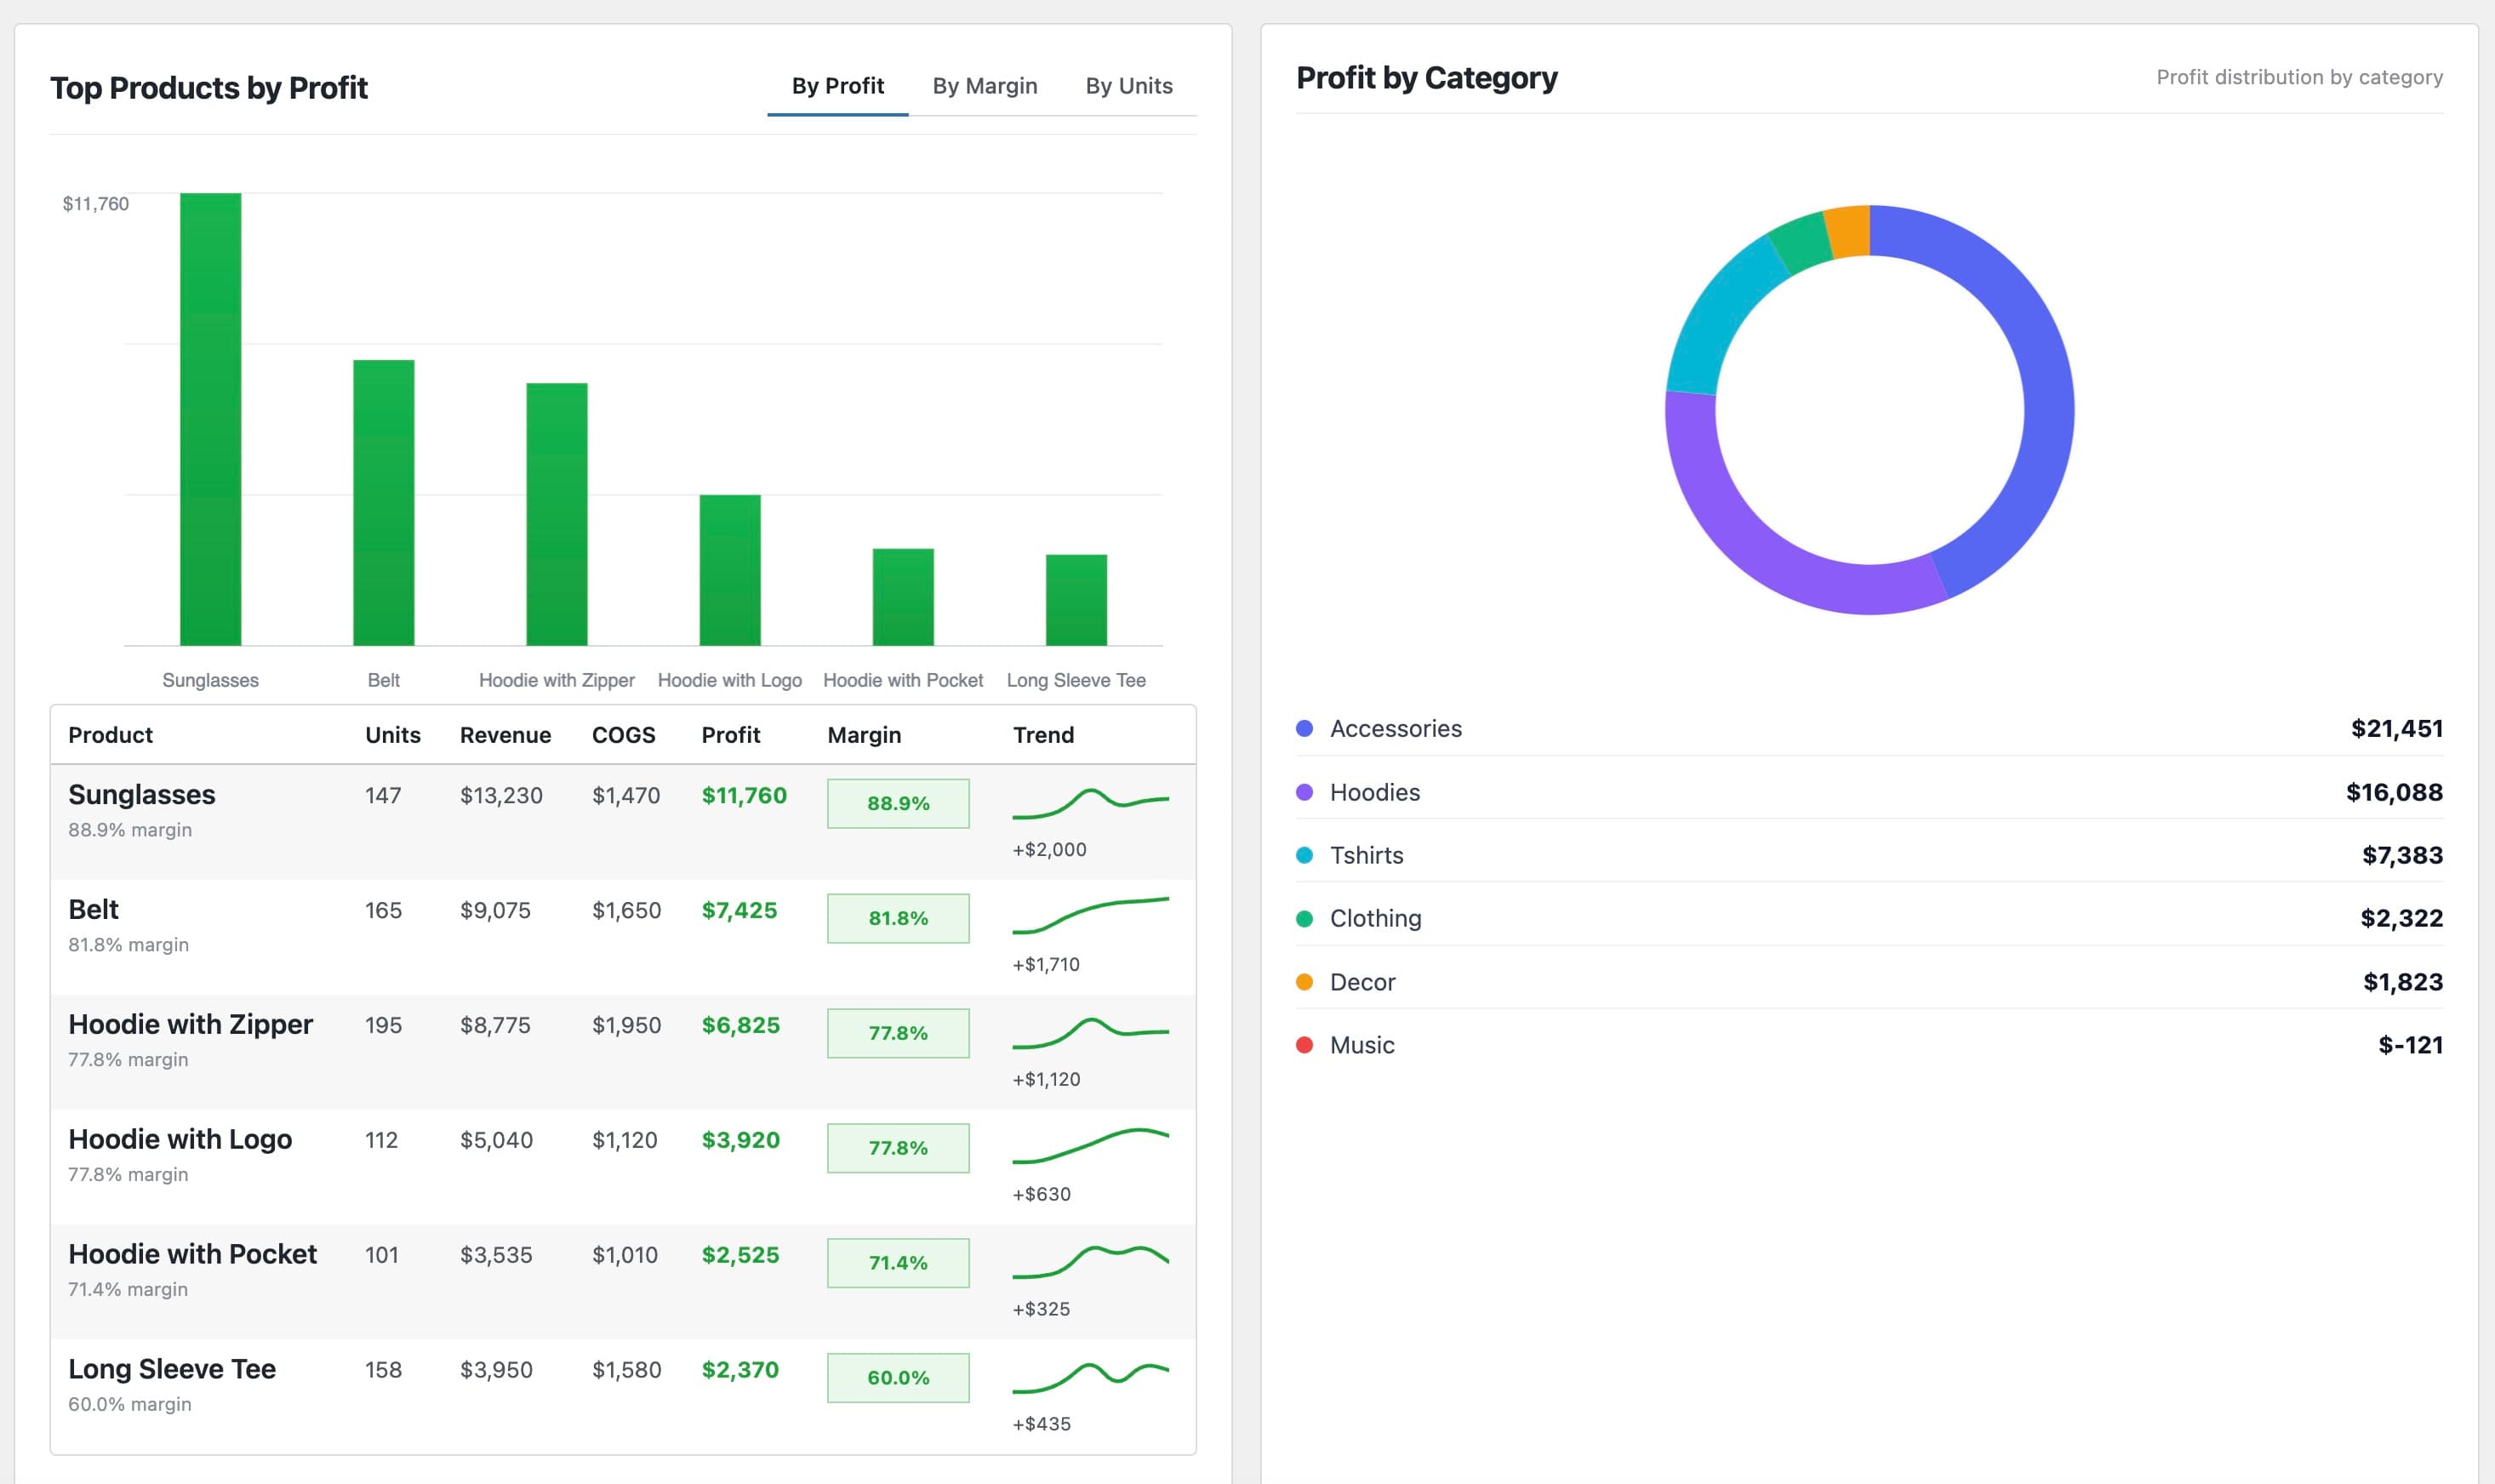Click the 71.4% margin badge
Image resolution: width=2495 pixels, height=1484 pixels.
898,1263
